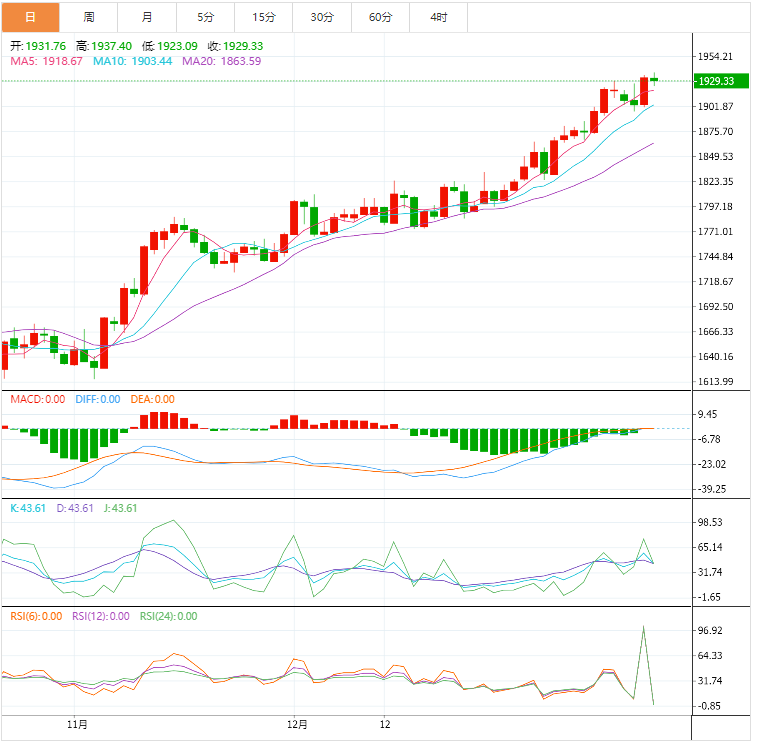Click the RSI(6) indicator label

[36, 616]
